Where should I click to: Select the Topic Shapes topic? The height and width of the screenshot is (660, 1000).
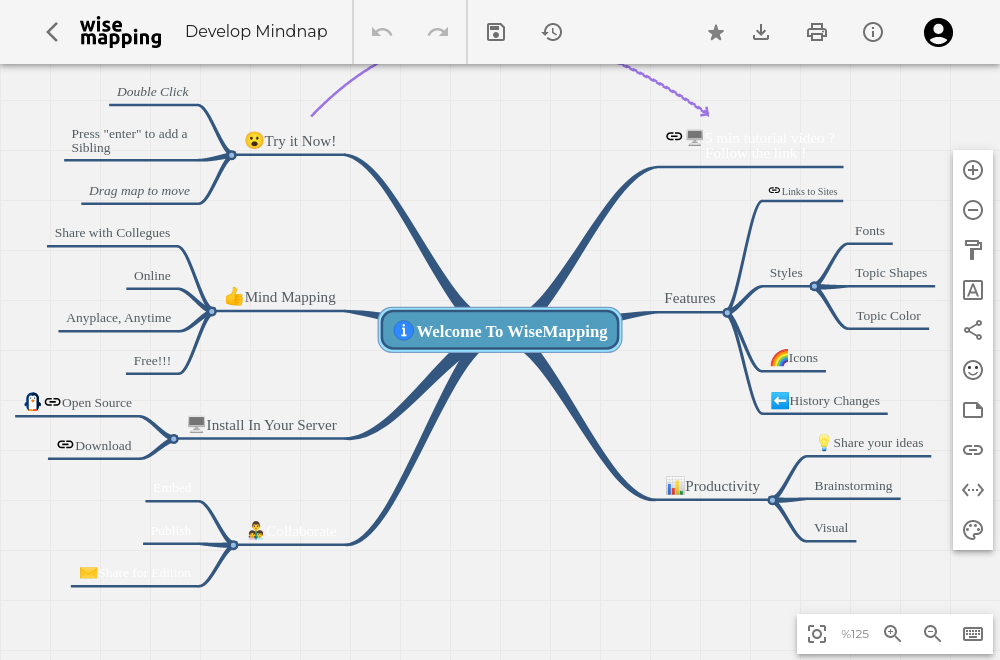891,273
